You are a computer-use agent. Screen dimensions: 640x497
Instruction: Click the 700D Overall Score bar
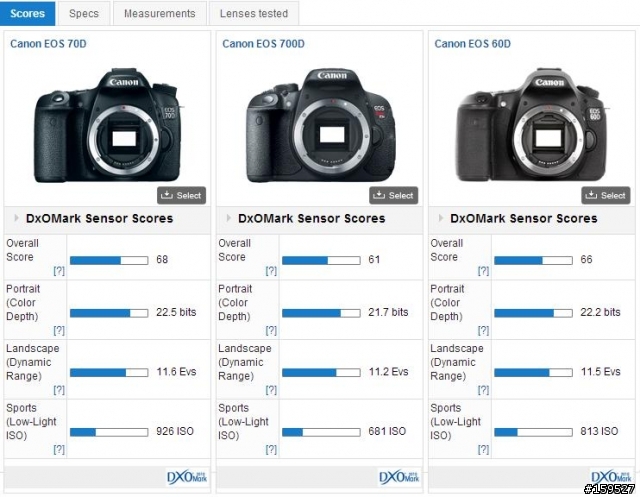(321, 260)
